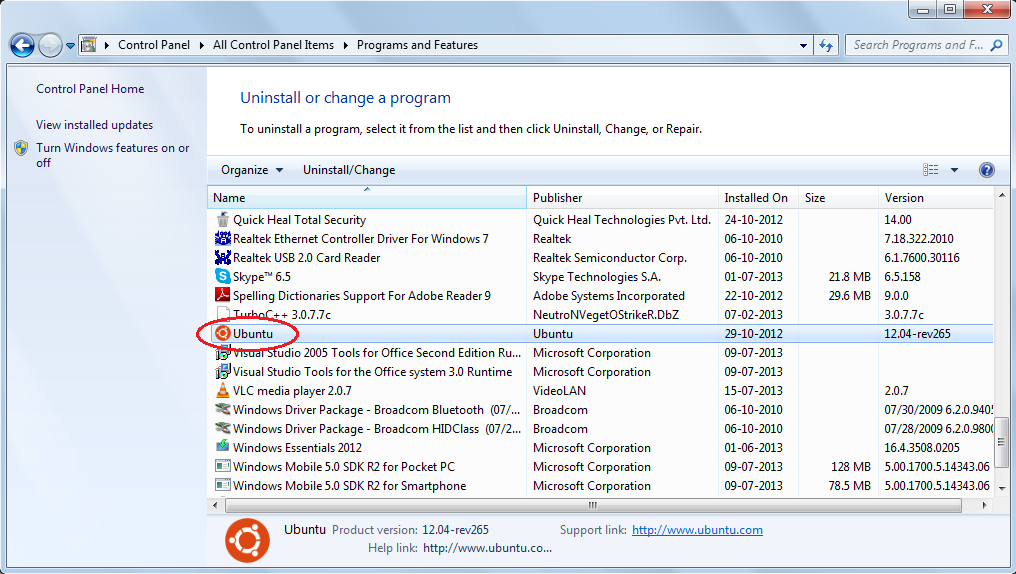Select the Skype 6.5 icon
Viewport: 1016px width, 574px height.
(222, 276)
